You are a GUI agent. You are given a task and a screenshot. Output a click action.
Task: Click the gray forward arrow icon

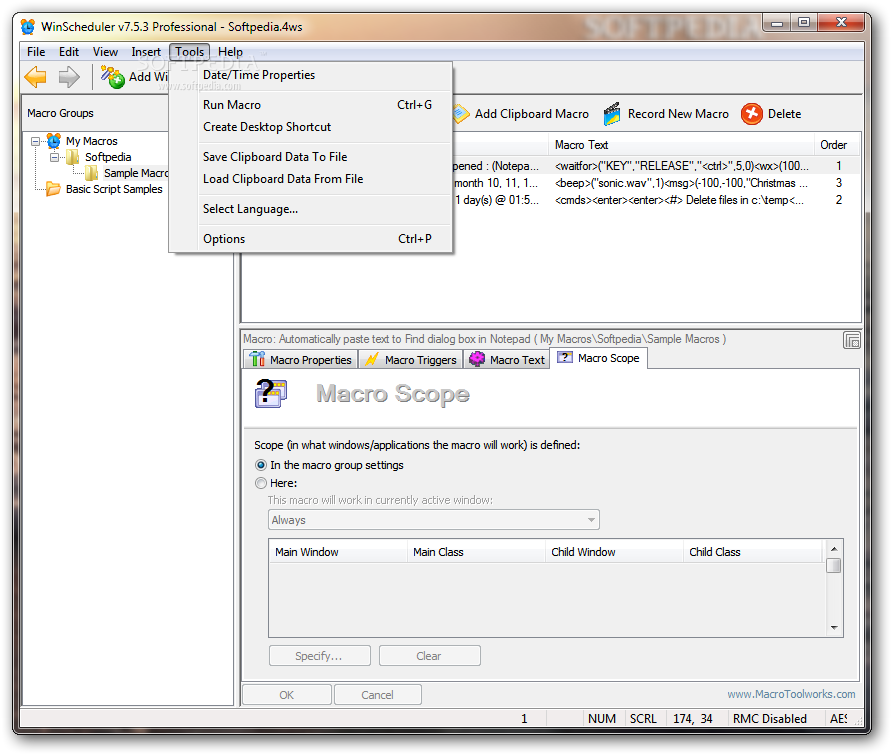(x=69, y=77)
